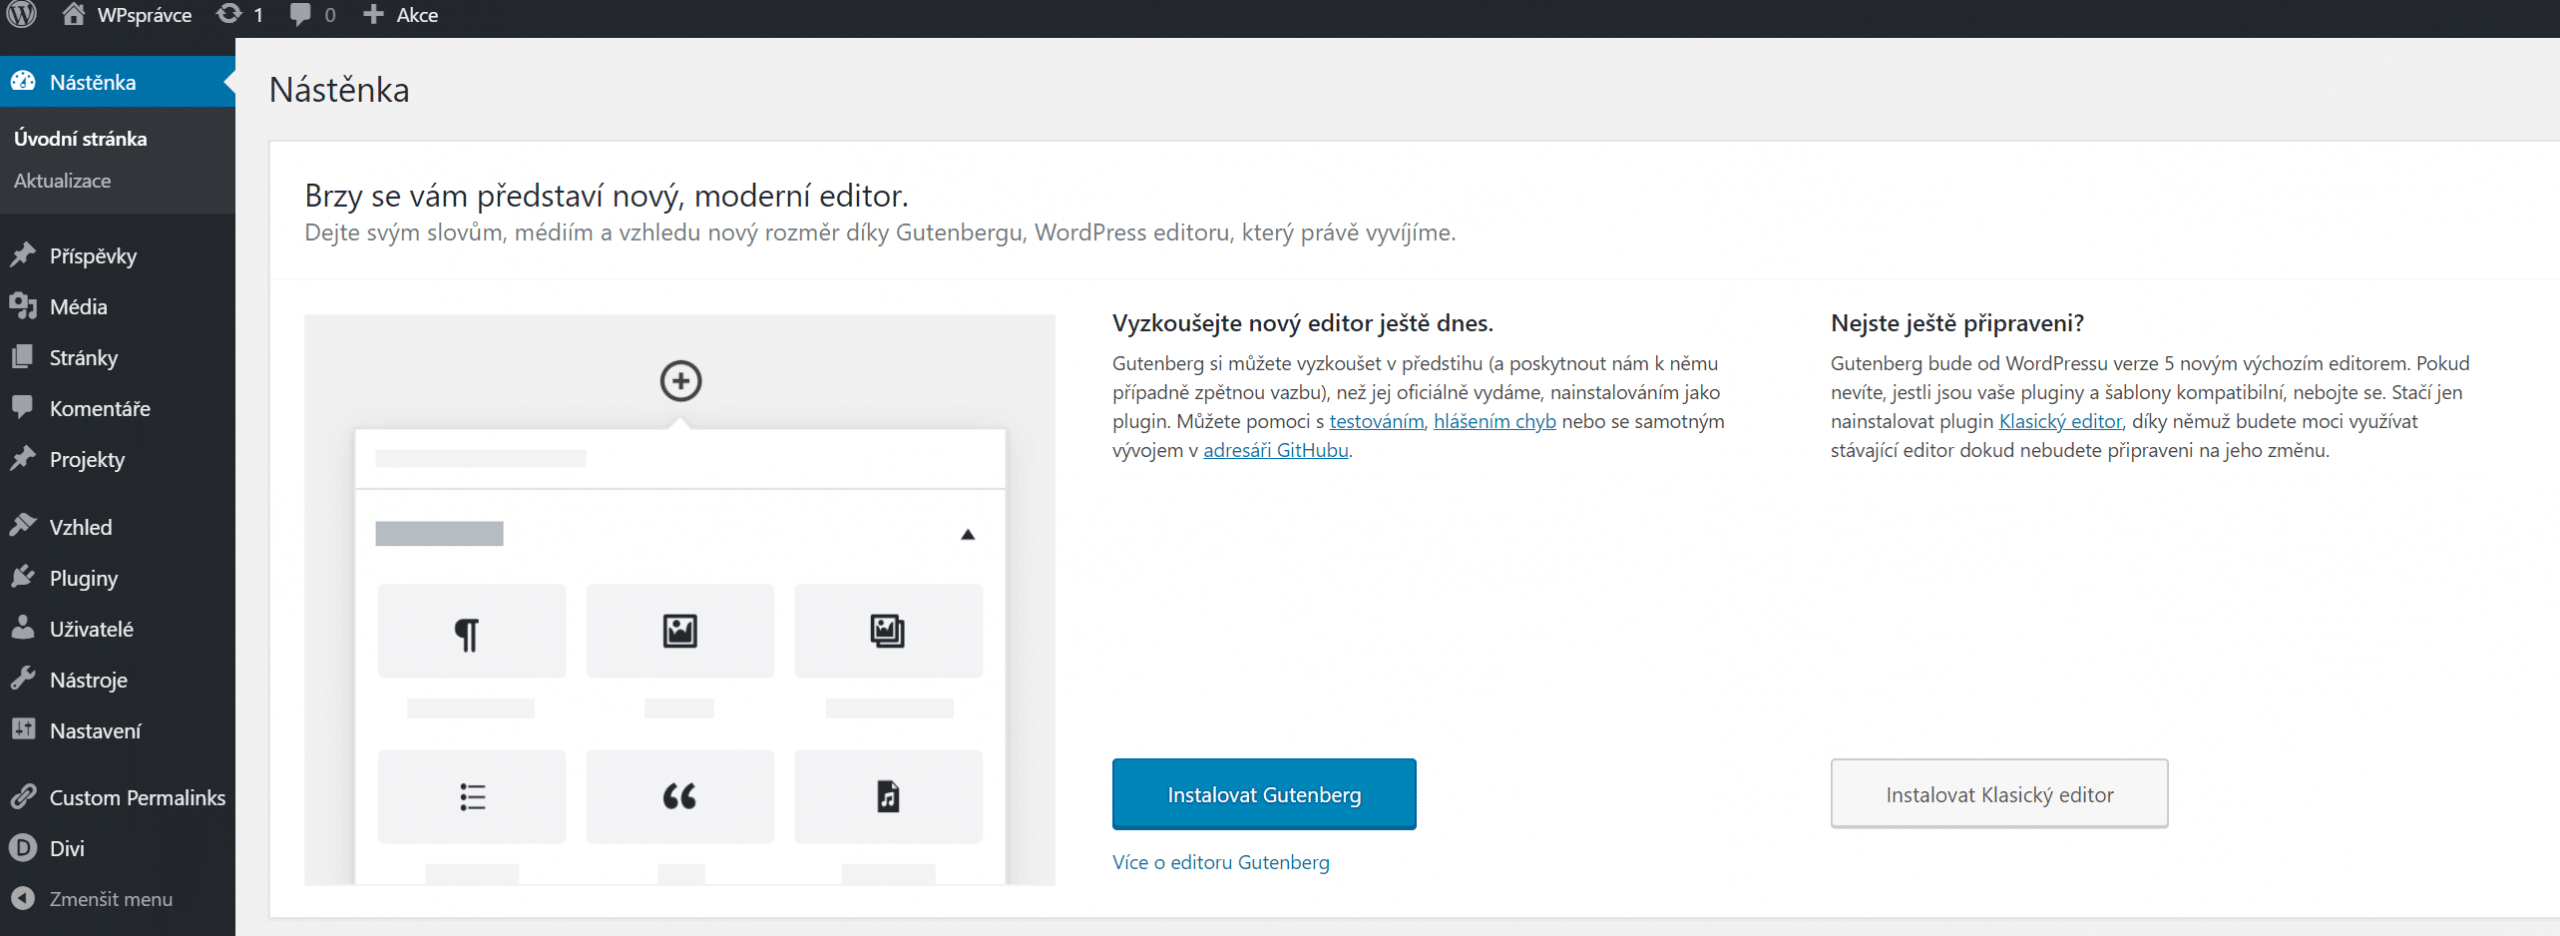Open the updates icon showing 1

(x=229, y=14)
